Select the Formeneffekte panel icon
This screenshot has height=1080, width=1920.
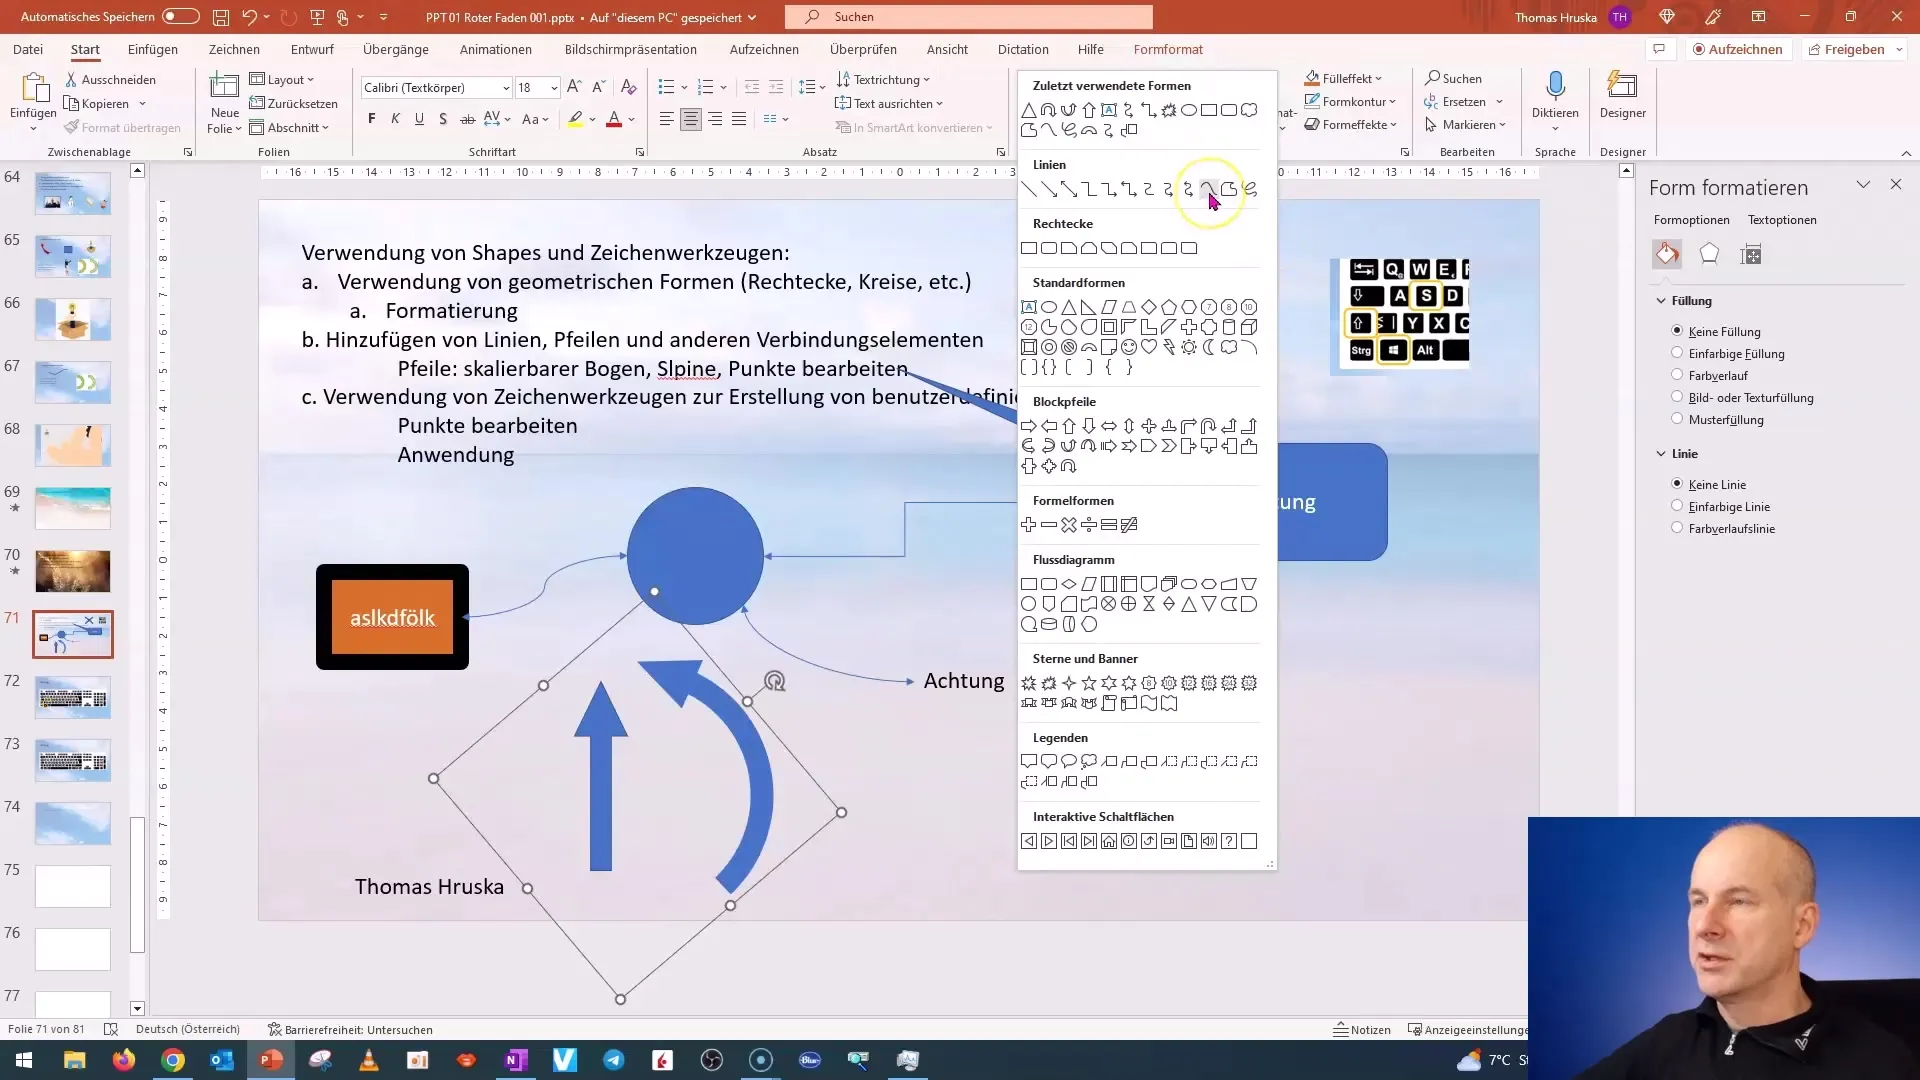click(x=1710, y=253)
